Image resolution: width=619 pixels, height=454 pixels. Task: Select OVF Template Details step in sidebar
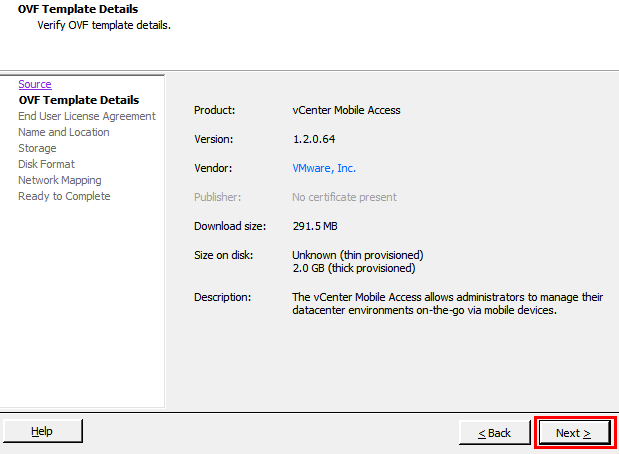(x=79, y=100)
